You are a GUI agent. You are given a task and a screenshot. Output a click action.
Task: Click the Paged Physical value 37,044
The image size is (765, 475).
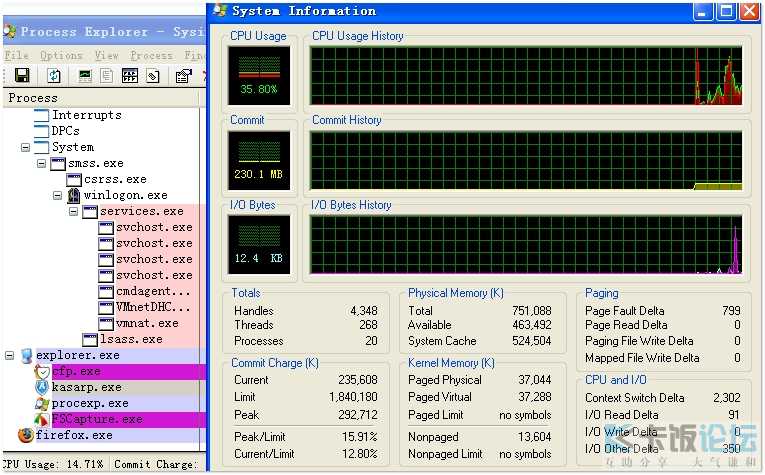[x=535, y=380]
